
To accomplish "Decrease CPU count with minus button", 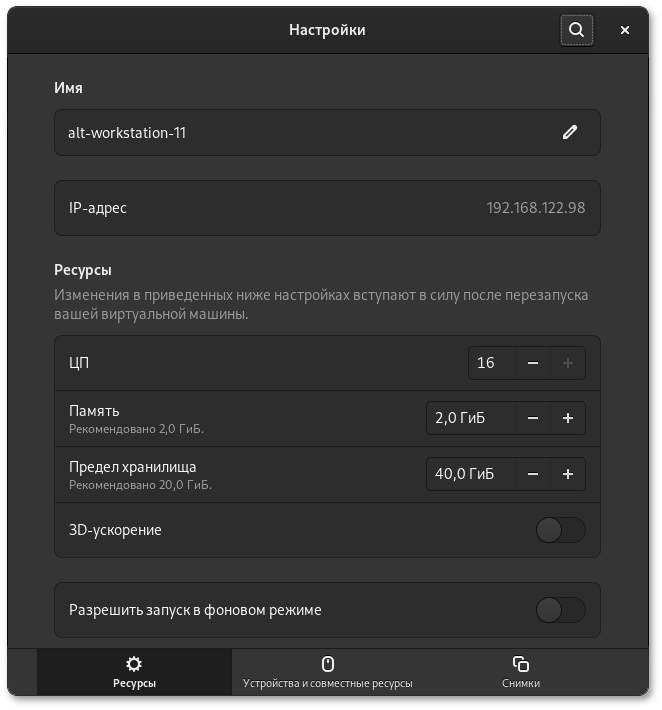I will point(533,363).
